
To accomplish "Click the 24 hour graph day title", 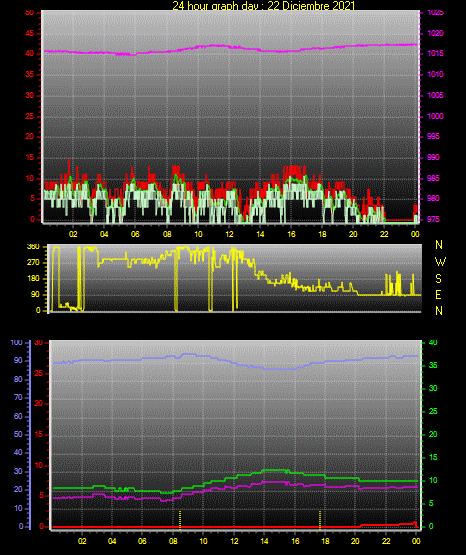I will (264, 5).
